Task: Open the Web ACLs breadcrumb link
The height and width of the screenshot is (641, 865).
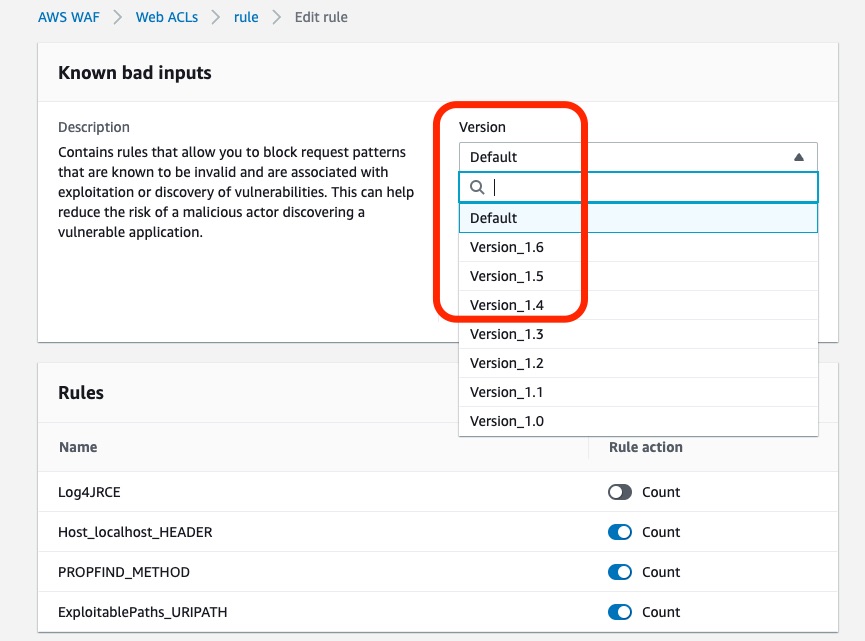Action: (167, 17)
